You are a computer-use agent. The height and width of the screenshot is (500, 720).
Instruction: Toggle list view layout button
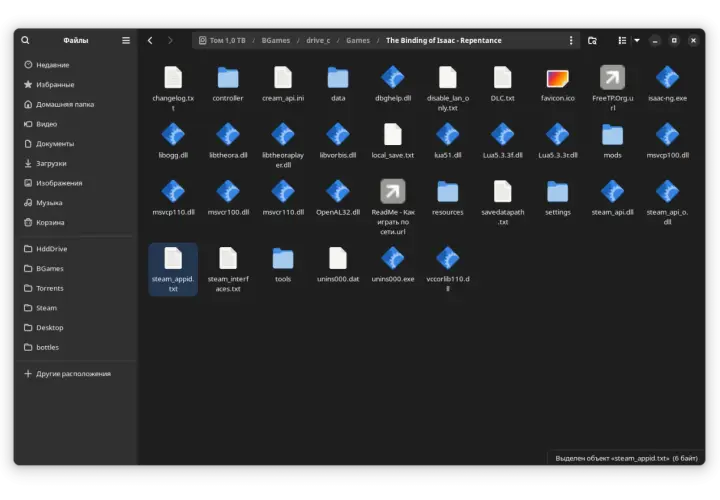click(x=622, y=40)
